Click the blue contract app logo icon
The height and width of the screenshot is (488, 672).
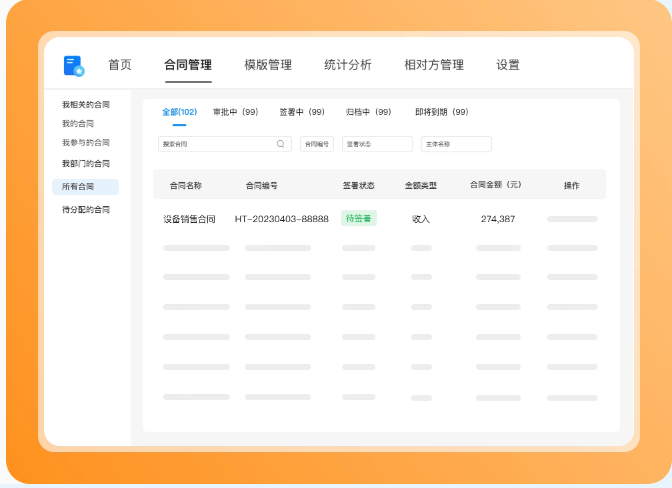coord(74,66)
